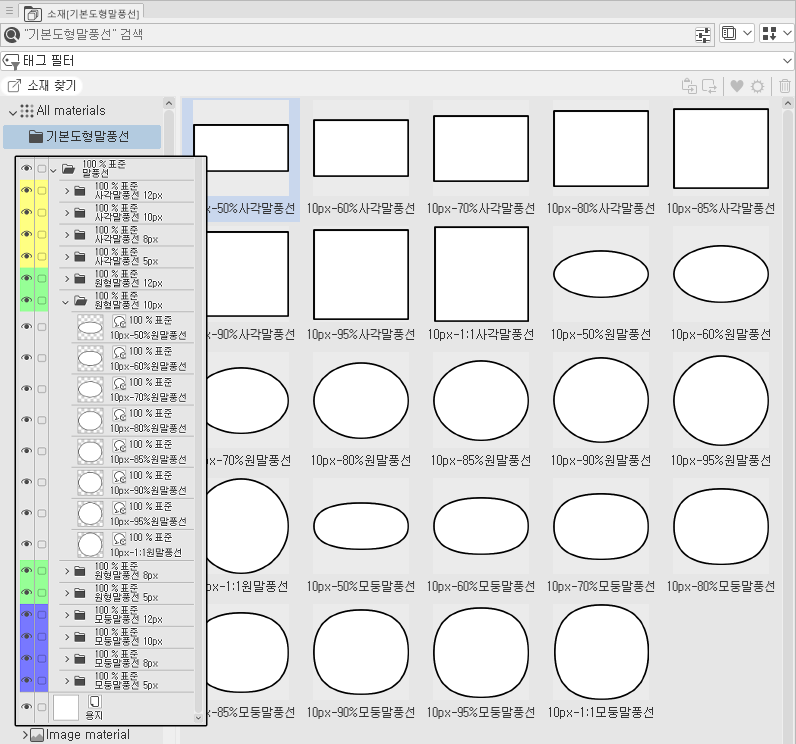Click the 태그 필터 bar
Screen dimensions: 796x744
(x=397, y=61)
